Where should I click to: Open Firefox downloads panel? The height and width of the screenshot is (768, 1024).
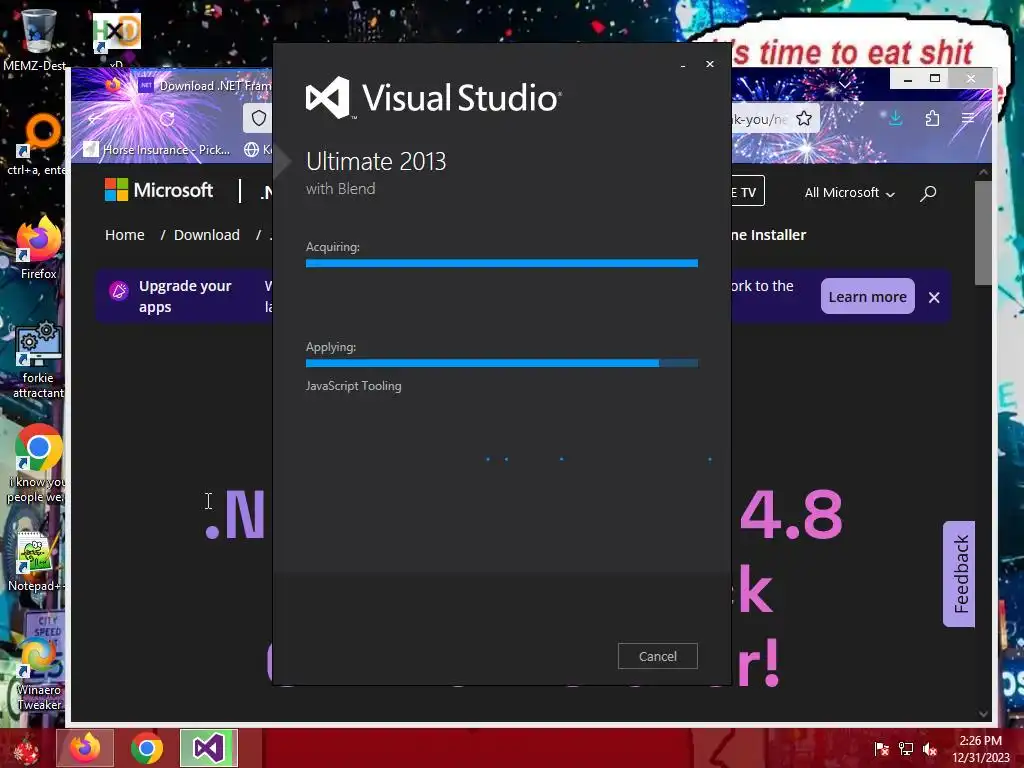coord(895,118)
